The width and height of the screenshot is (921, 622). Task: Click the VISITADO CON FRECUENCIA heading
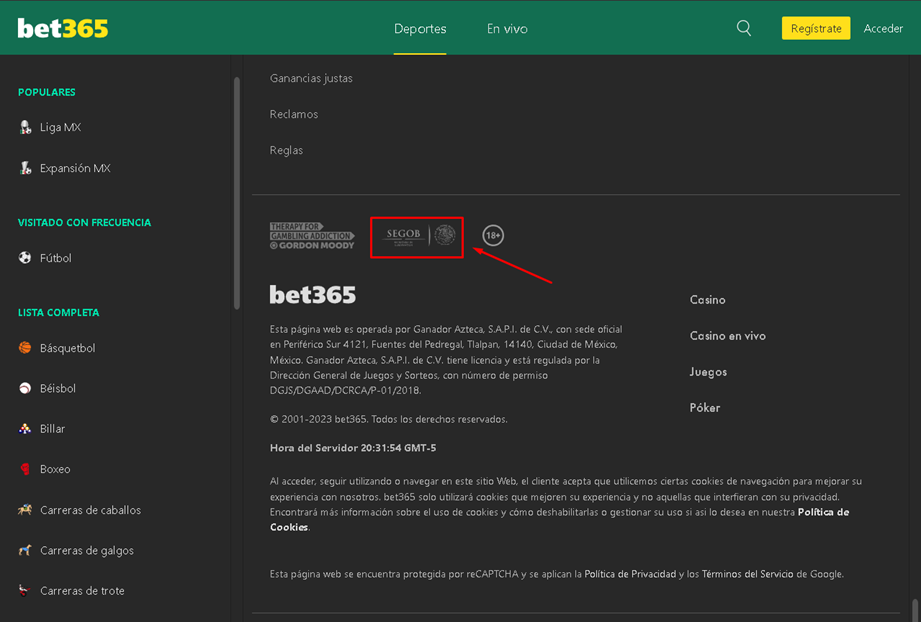(x=84, y=222)
